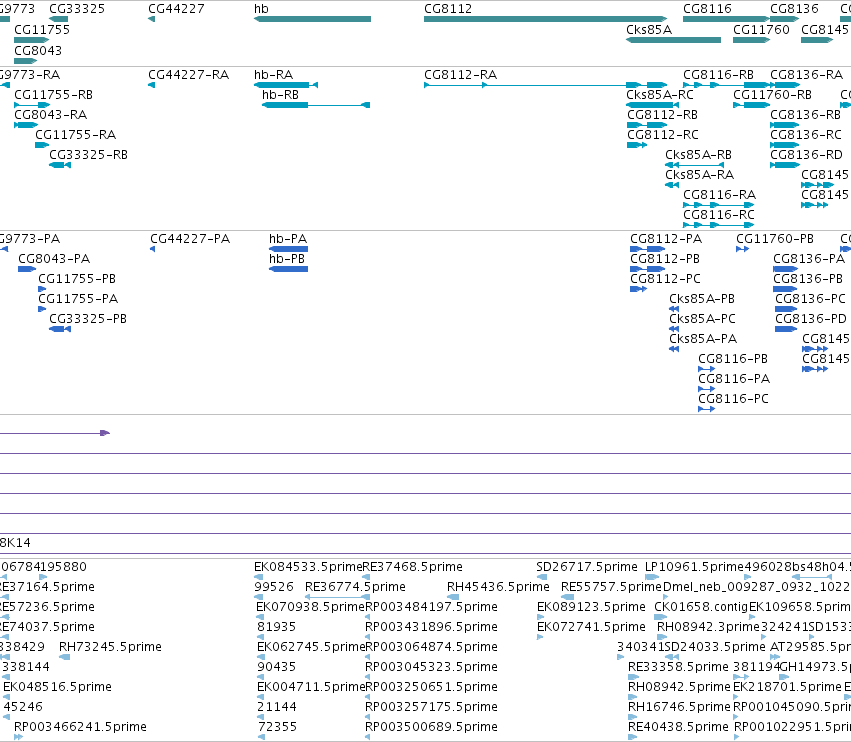Select the CG8136-RA transcript label
Viewport: 851px width, 742px height.
tap(806, 74)
